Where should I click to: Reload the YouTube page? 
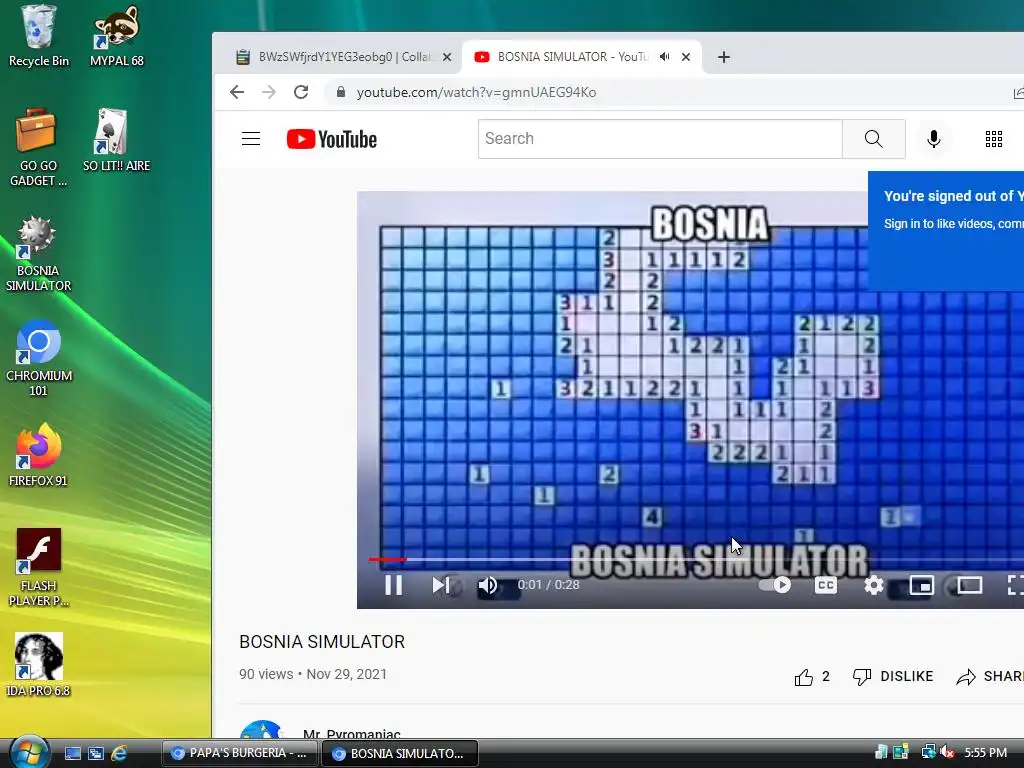pos(300,92)
